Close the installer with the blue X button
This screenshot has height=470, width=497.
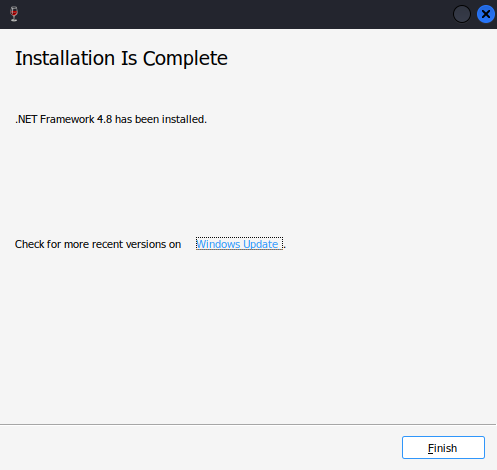486,14
